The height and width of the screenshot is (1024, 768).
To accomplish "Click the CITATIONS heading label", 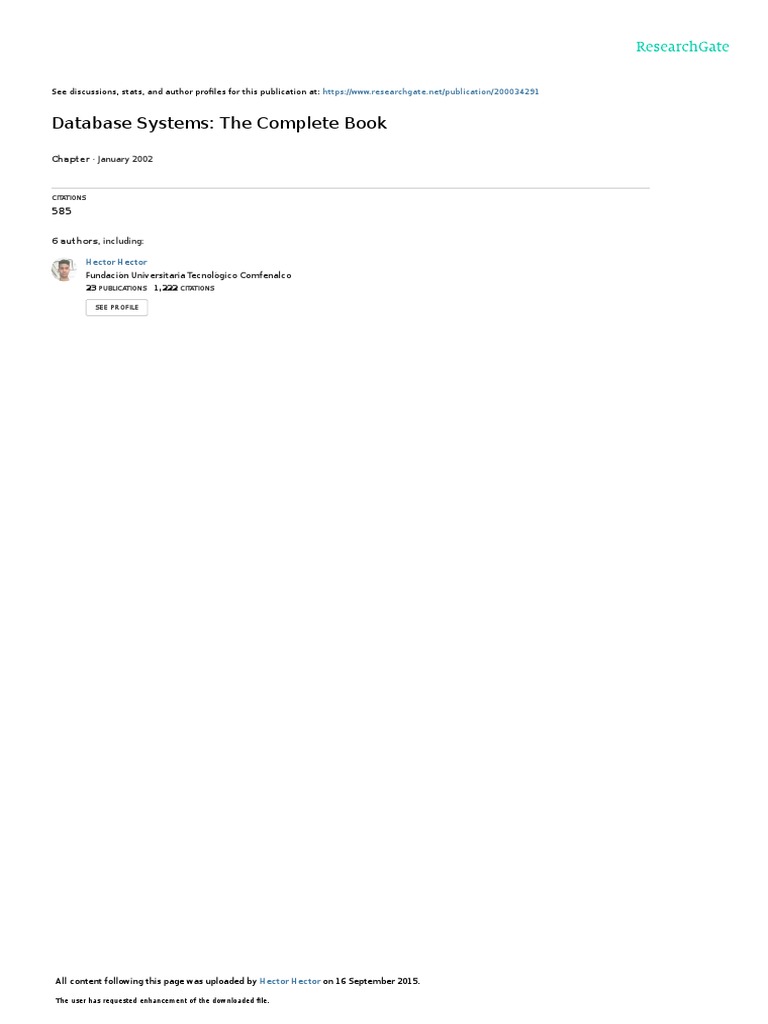I will (x=69, y=197).
